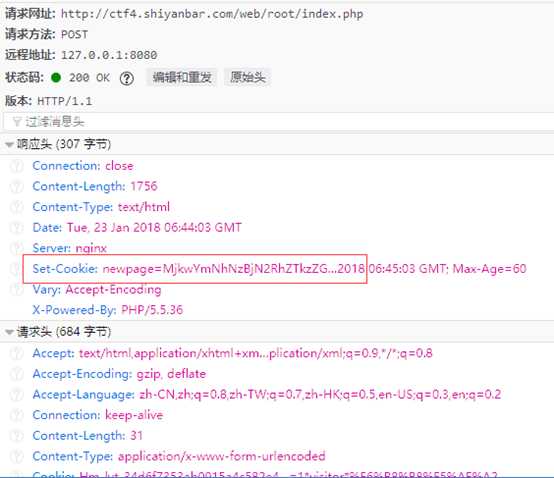The width and height of the screenshot is (554, 478).
Task: Collapse the 请求头 (684 字节) section
Action: pos(9,332)
